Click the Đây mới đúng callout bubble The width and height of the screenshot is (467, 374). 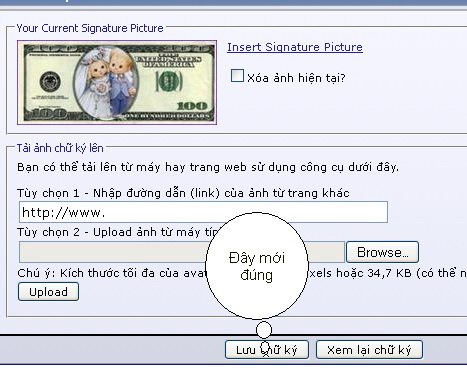click(x=257, y=266)
